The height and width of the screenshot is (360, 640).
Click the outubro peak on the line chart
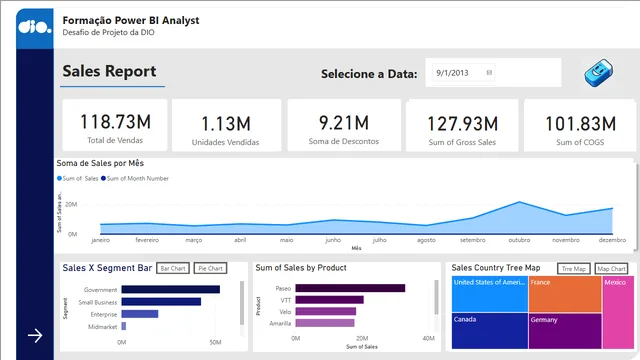(x=519, y=202)
